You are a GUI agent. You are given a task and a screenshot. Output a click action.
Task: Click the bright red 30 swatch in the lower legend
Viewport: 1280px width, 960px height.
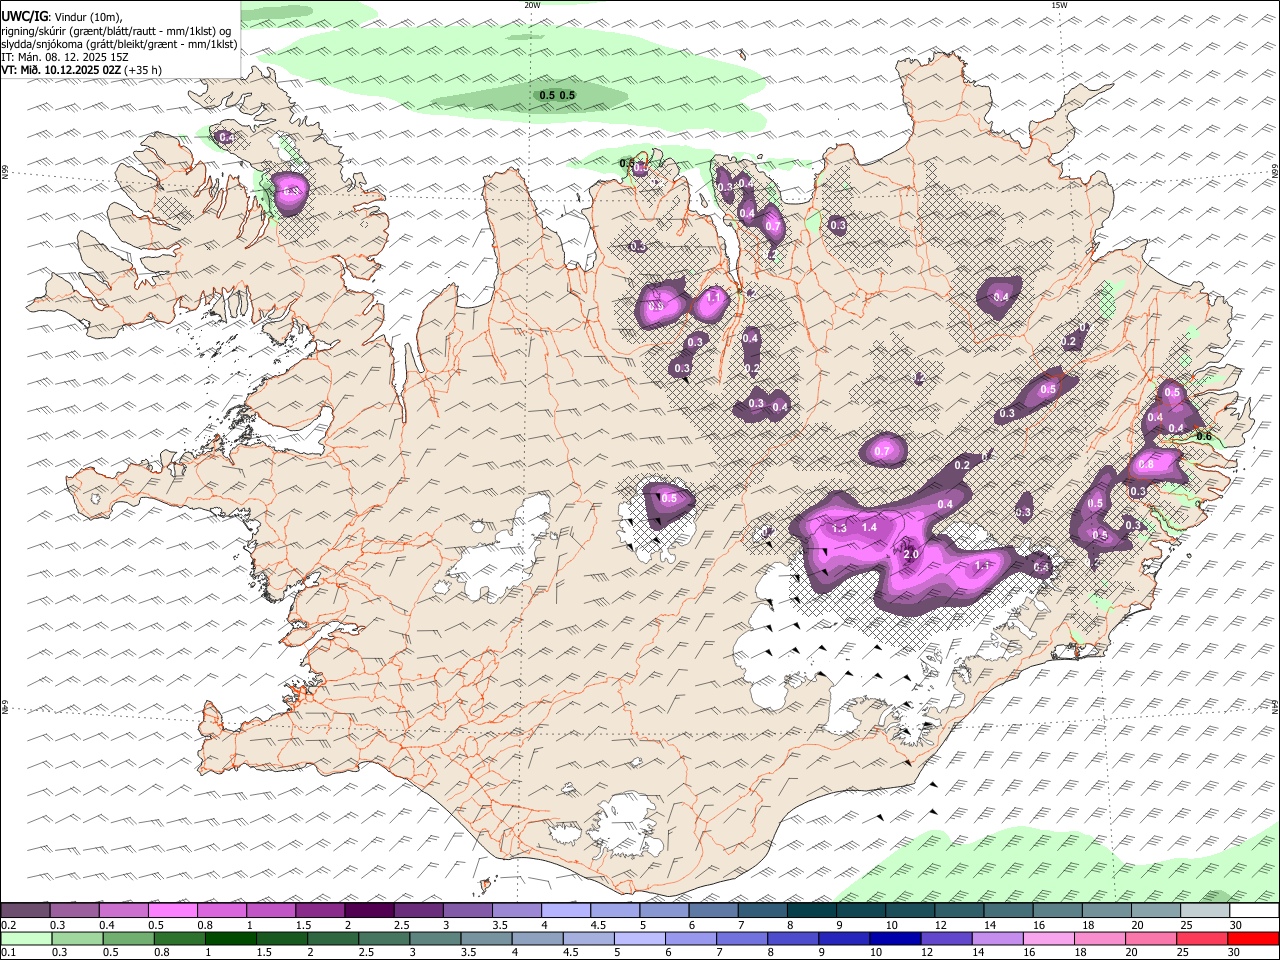click(x=1253, y=938)
